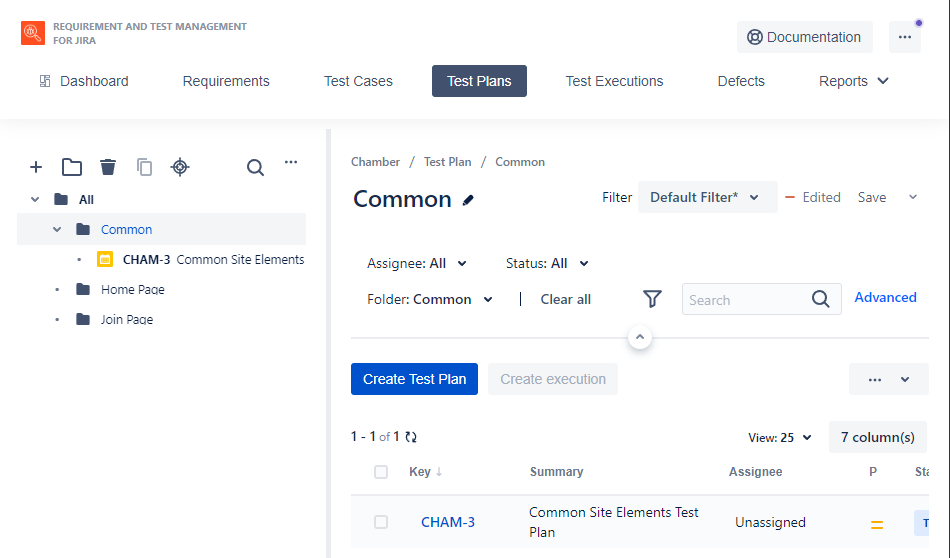Screen dimensions: 950x558
Task: Go to the Dashboard tab
Action: pos(84,81)
